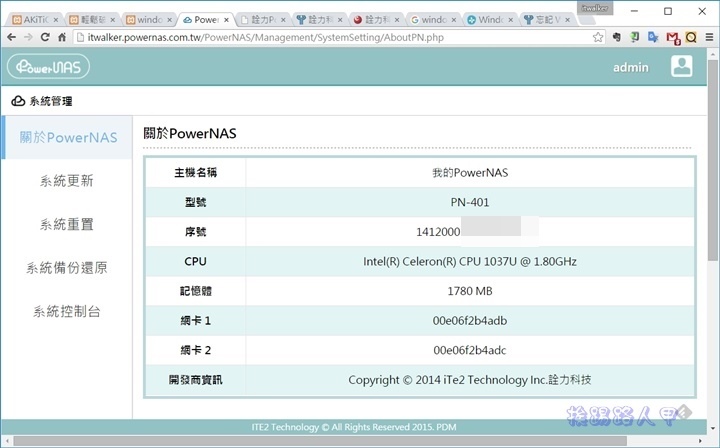The image size is (720, 448).
Task: Click the PN-401 model value
Action: 470,202
